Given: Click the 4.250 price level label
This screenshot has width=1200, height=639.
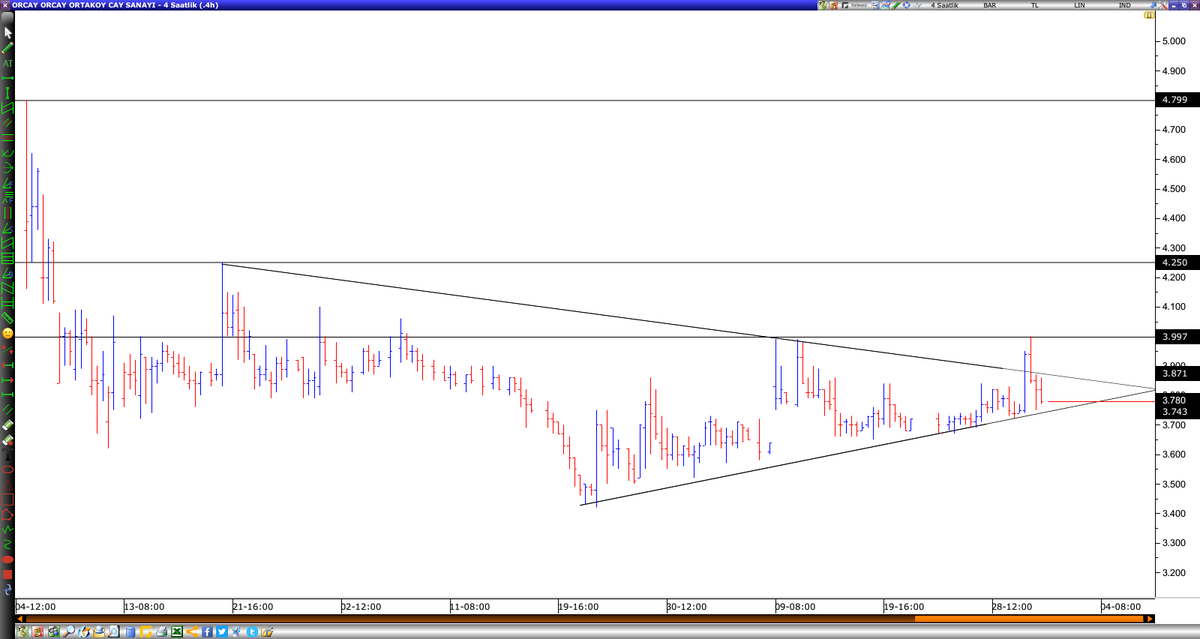Looking at the screenshot, I should (1175, 262).
